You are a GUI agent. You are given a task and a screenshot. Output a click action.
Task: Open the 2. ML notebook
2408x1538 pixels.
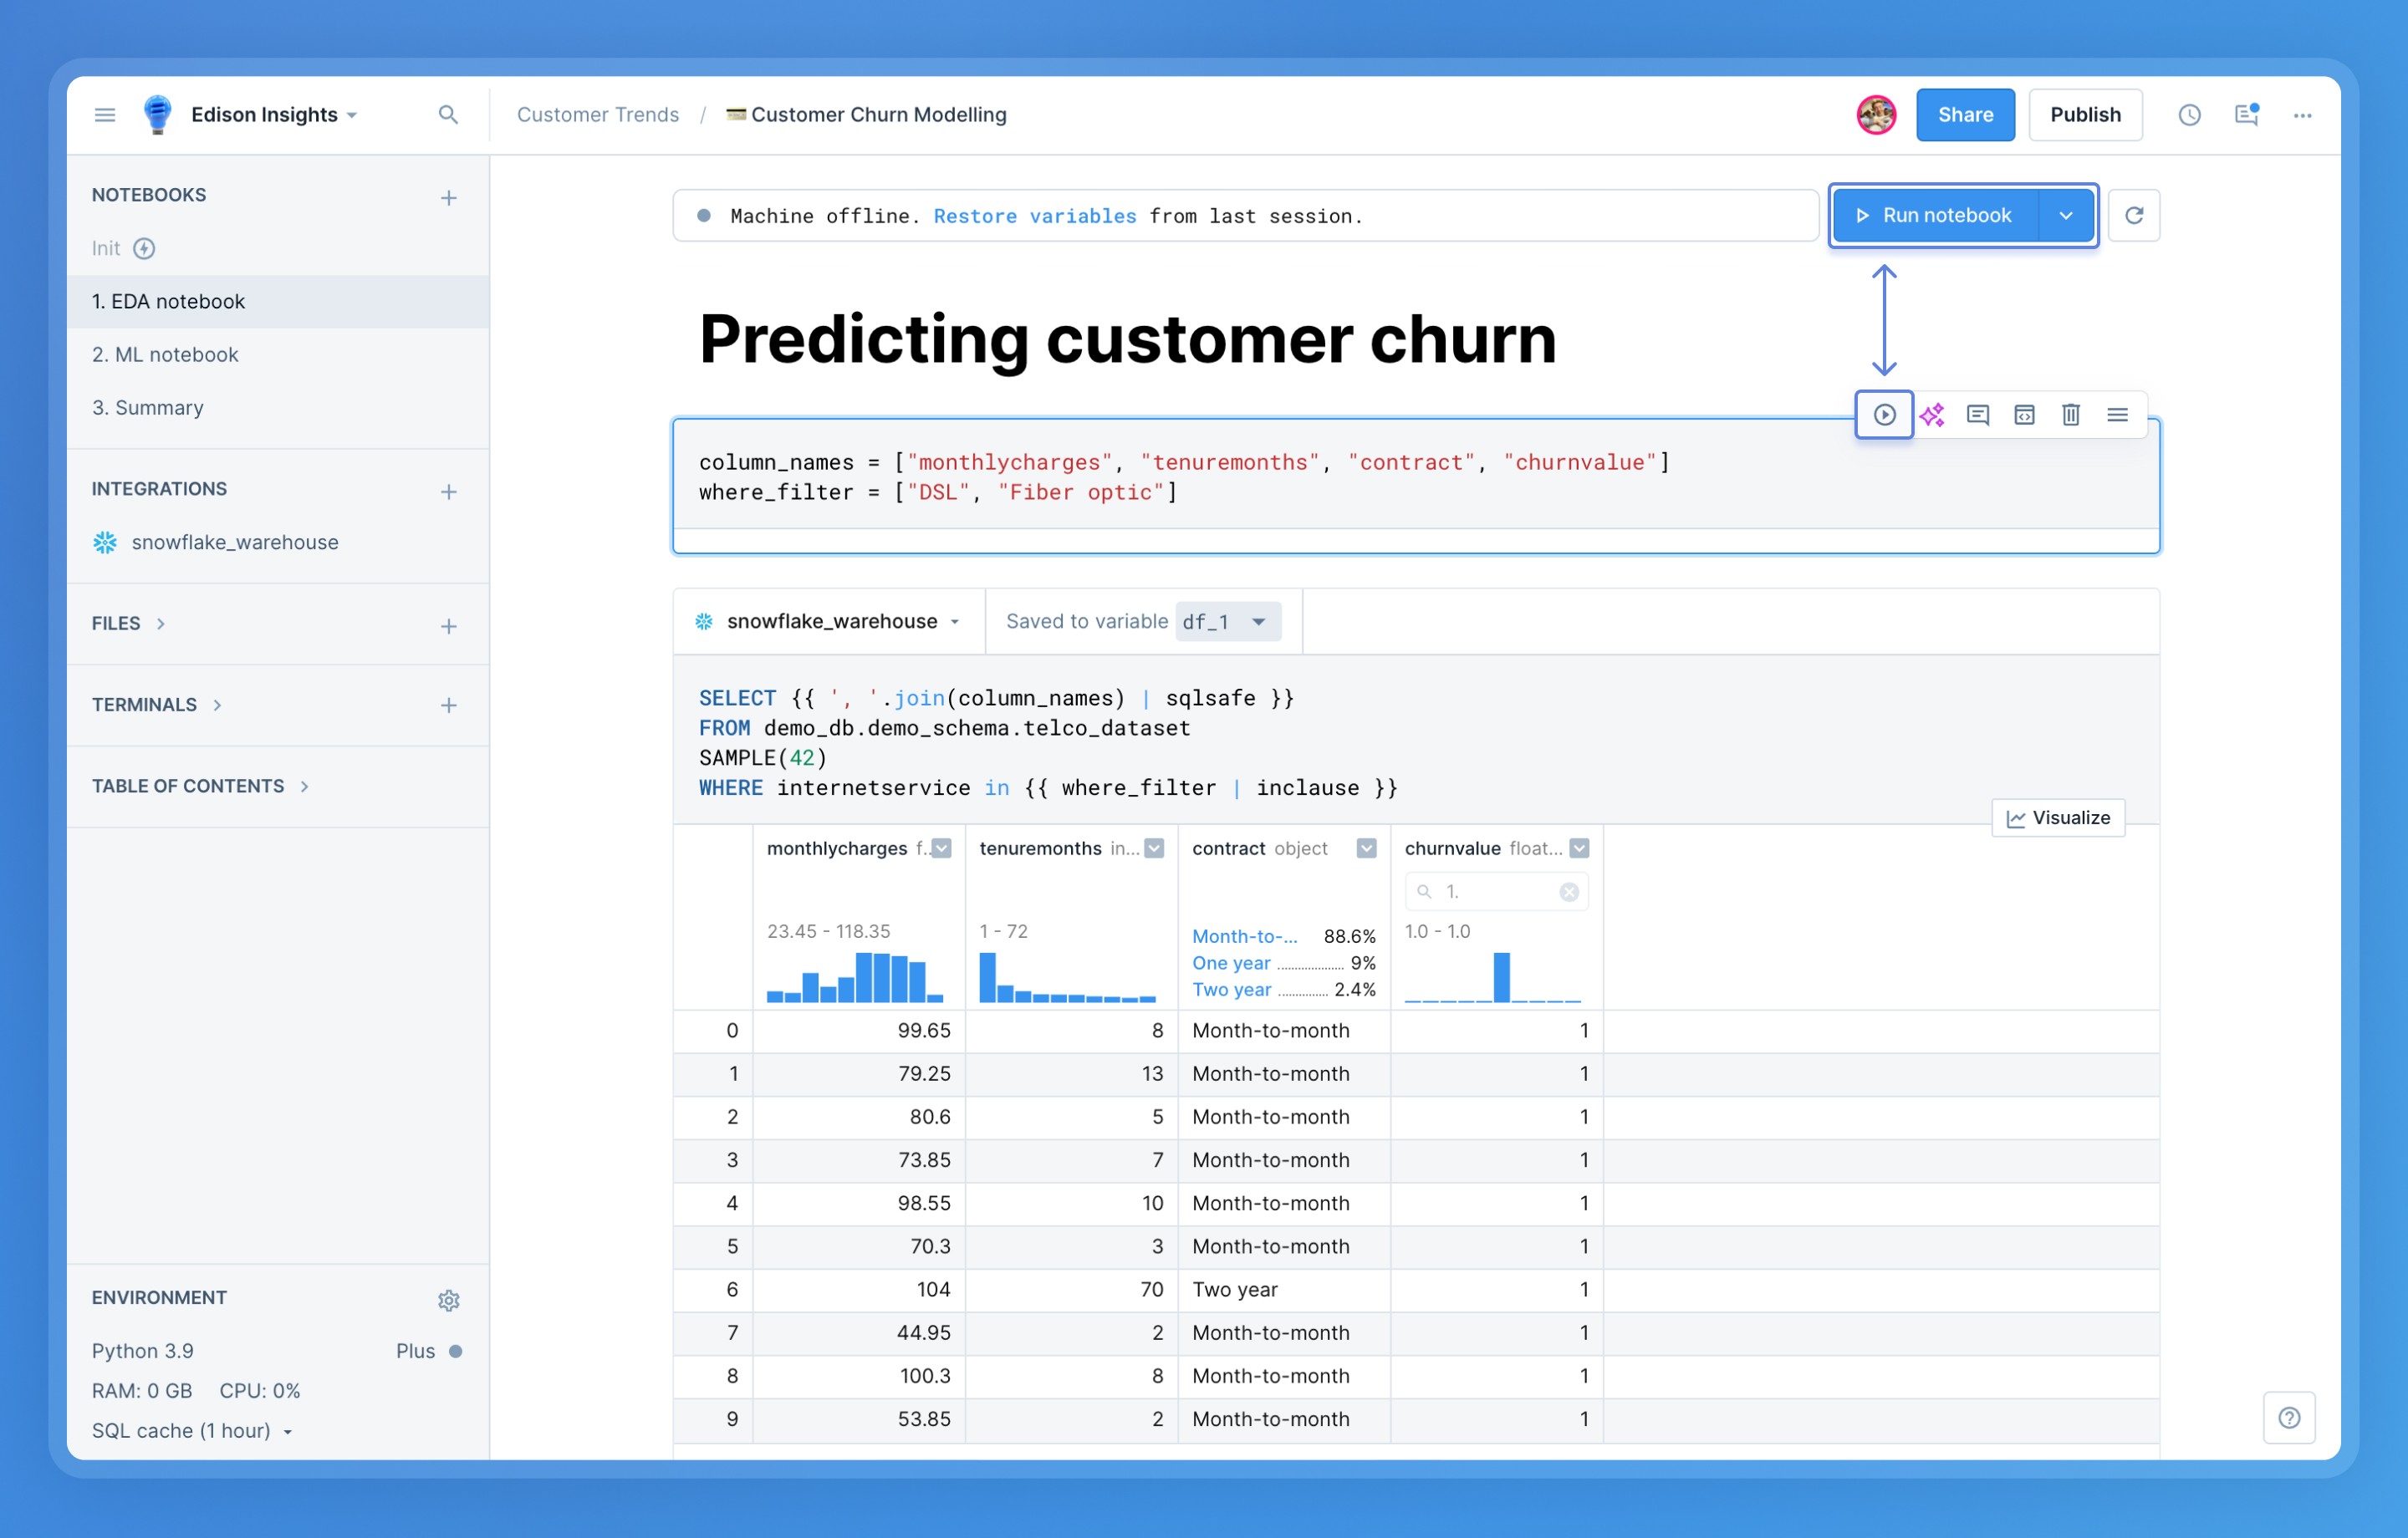coord(165,354)
